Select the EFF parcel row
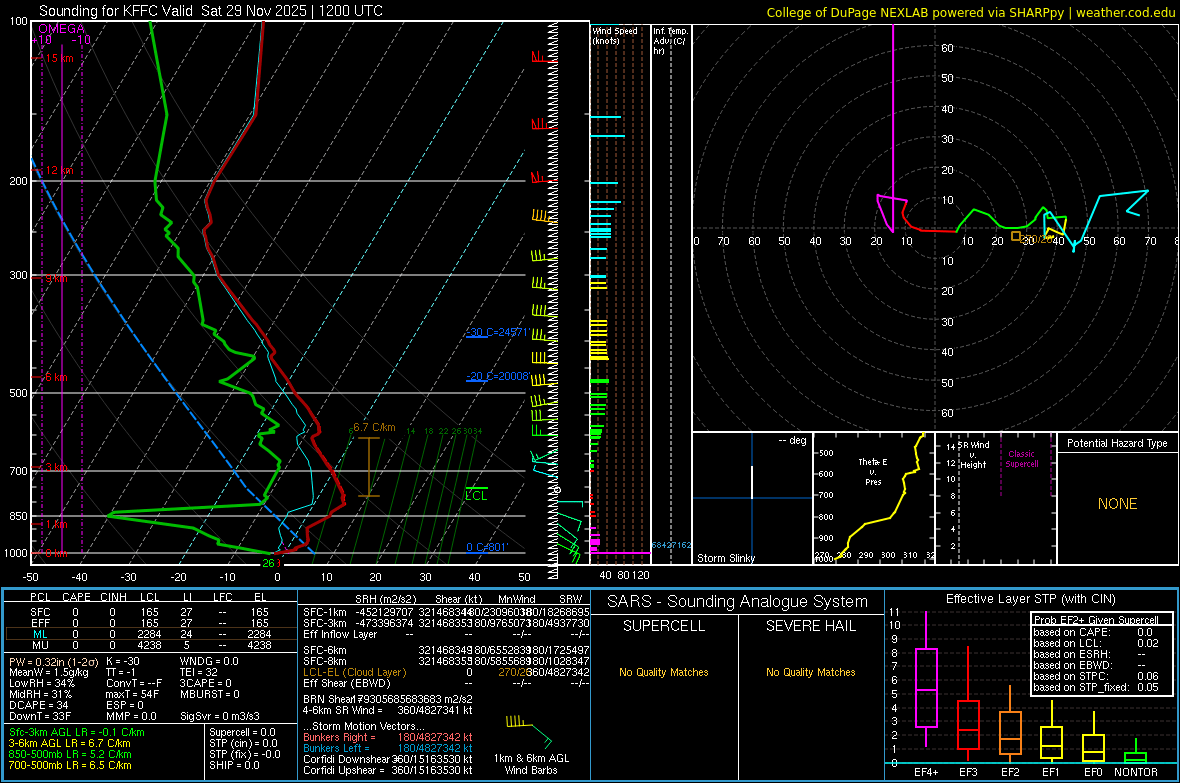Screen dimensions: 1180x783 tap(151, 623)
